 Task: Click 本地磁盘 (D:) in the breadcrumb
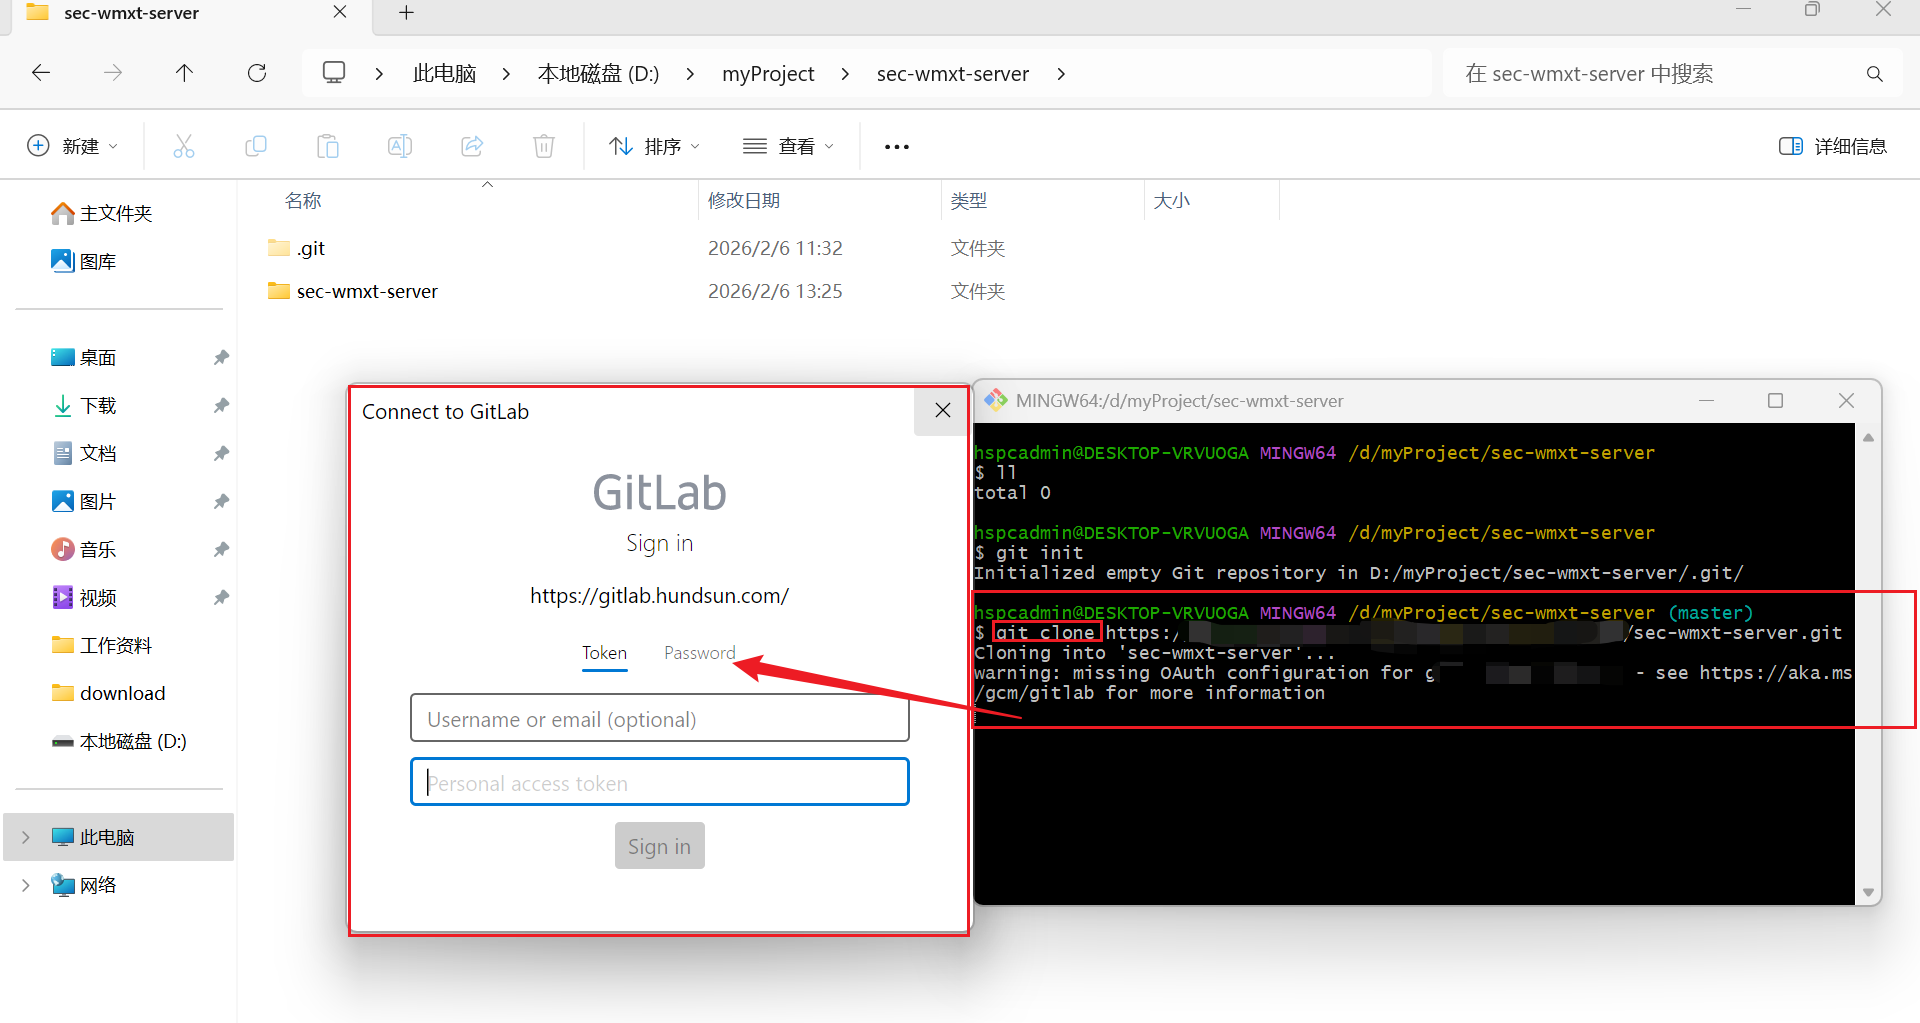pyautogui.click(x=598, y=74)
